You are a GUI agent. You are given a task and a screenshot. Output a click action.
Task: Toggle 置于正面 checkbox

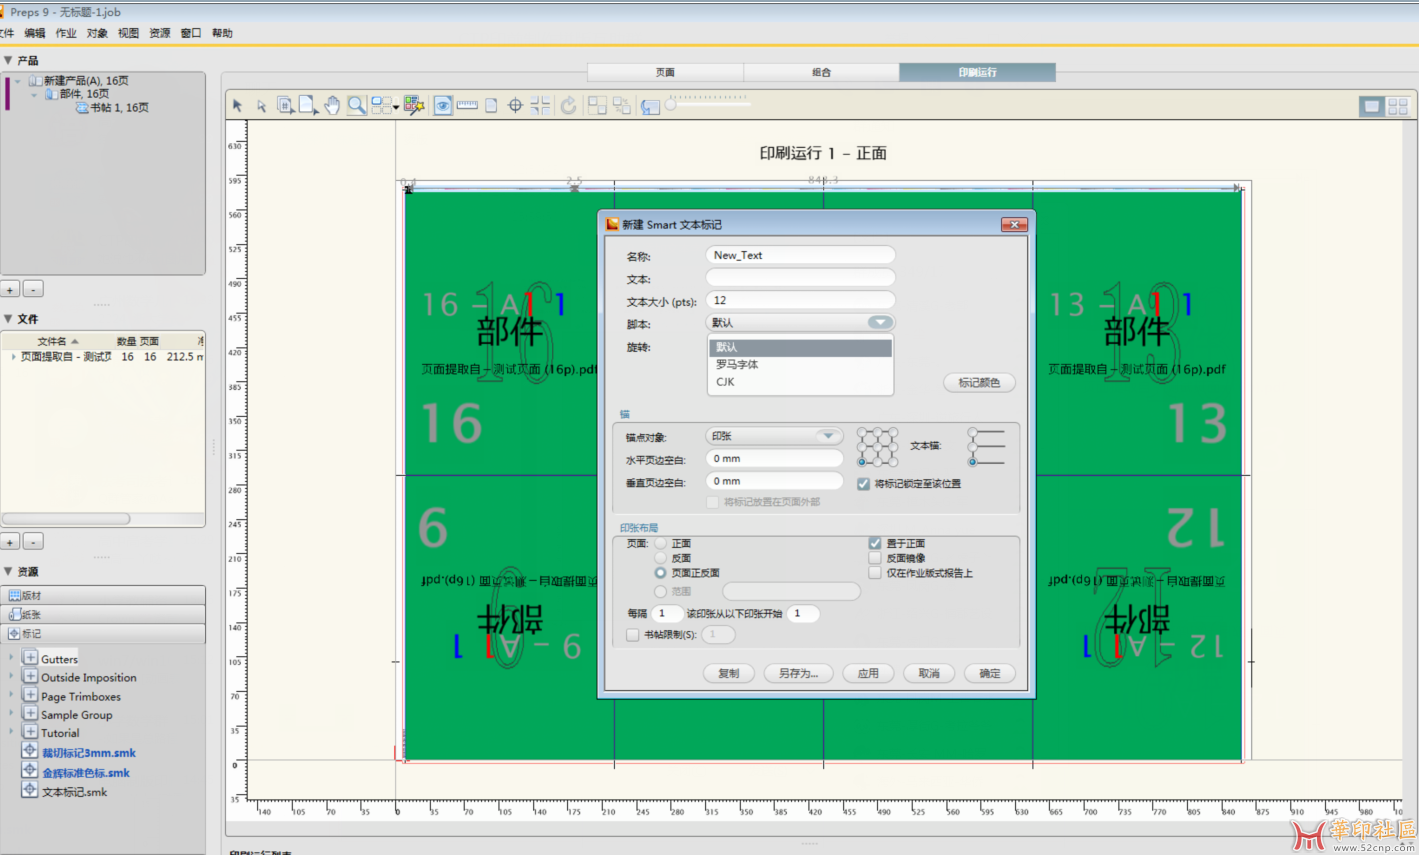875,543
